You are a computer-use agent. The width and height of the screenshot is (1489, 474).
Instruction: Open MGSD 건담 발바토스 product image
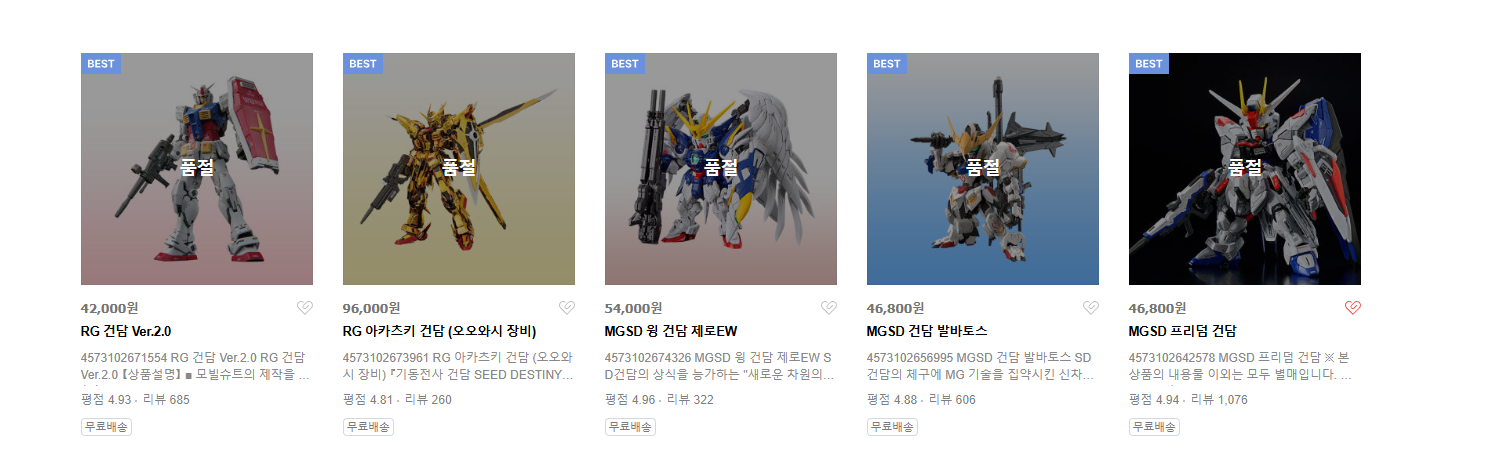coord(983,169)
